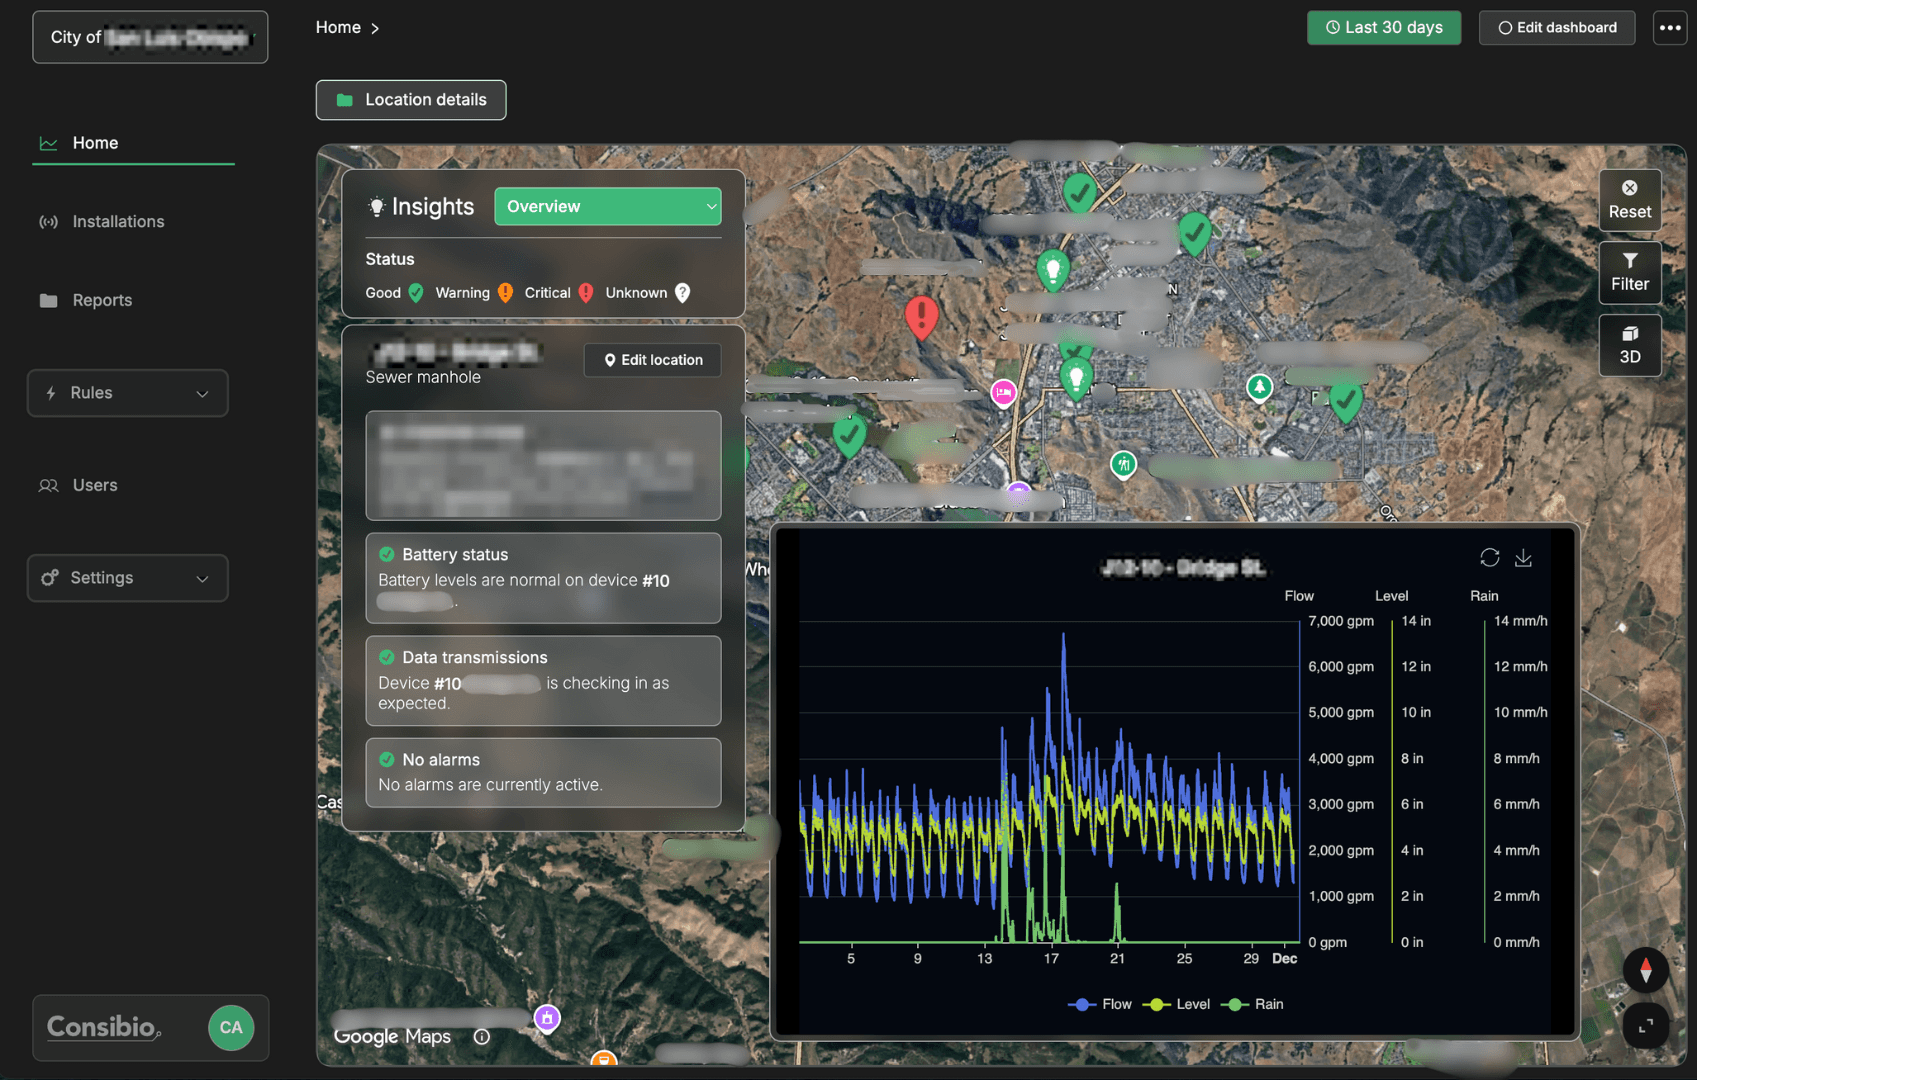This screenshot has width=1920, height=1080.
Task: Reset the map view
Action: click(x=1629, y=200)
